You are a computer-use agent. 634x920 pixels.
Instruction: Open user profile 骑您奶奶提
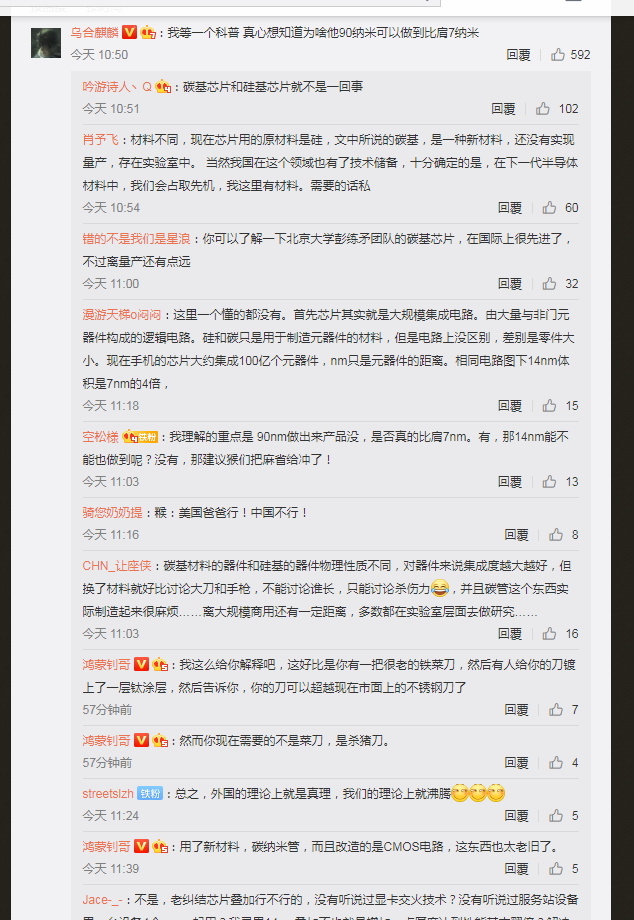(x=112, y=513)
